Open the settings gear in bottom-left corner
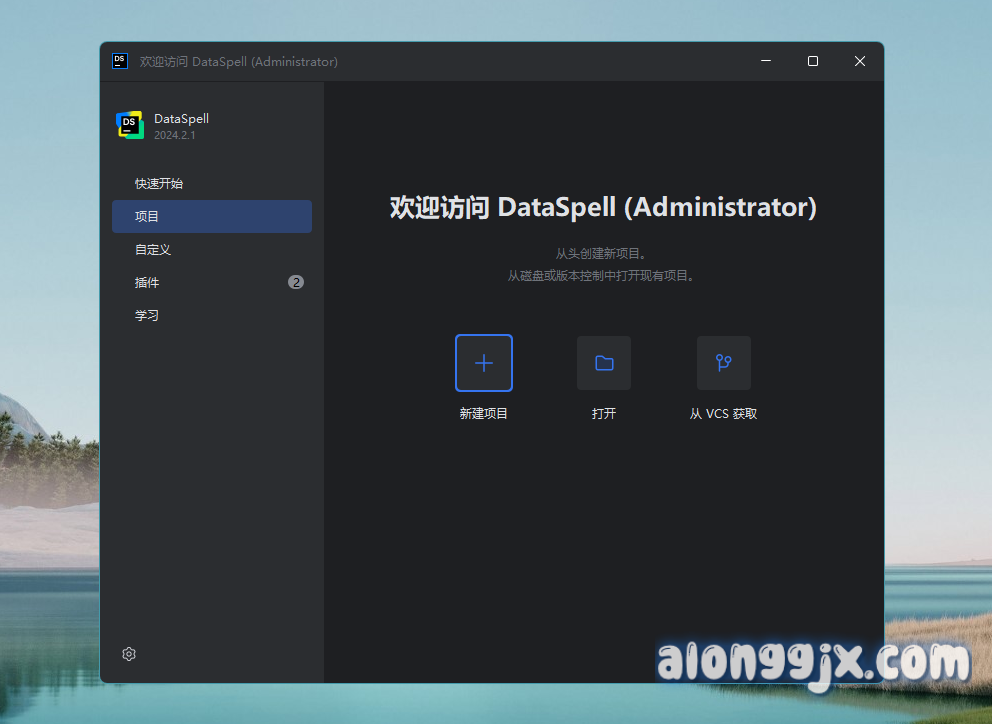The height and width of the screenshot is (724, 992). (x=129, y=654)
